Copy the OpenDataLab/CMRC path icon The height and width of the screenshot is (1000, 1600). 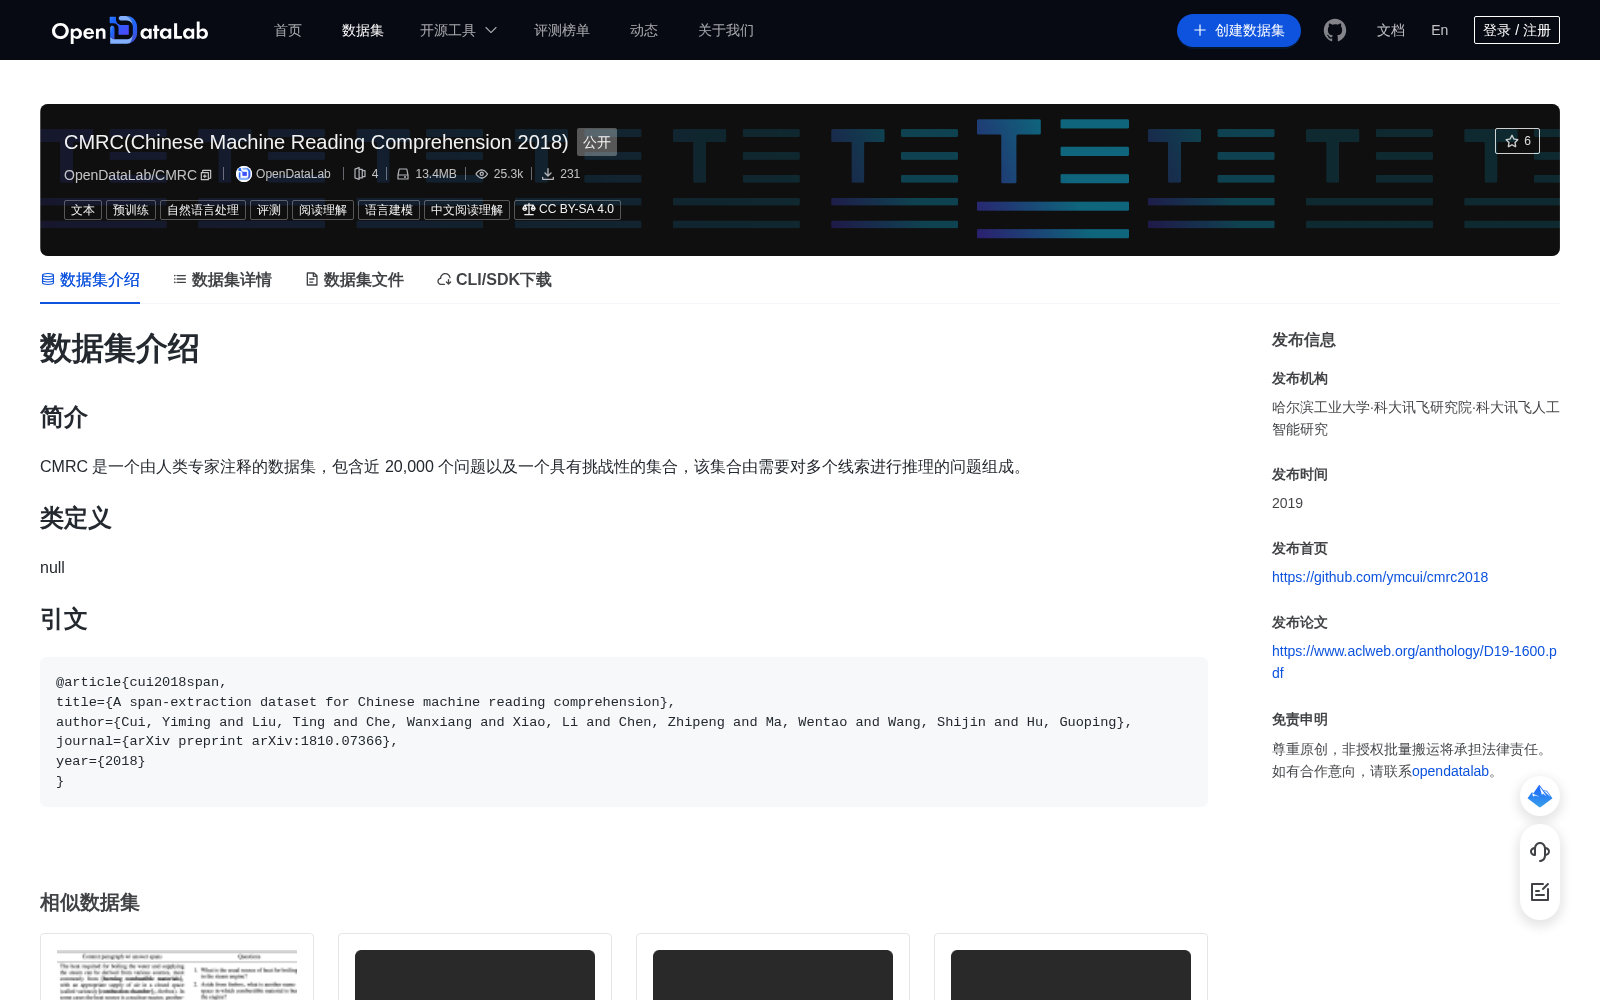point(206,175)
